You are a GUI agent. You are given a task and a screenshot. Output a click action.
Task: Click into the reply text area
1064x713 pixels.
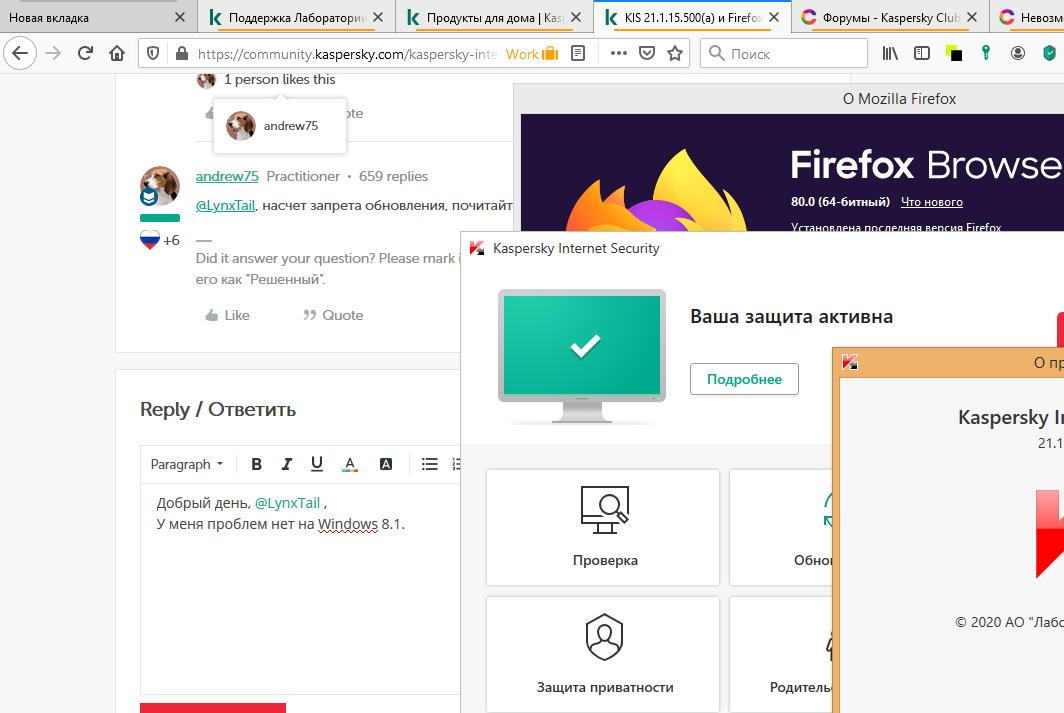pyautogui.click(x=301, y=589)
